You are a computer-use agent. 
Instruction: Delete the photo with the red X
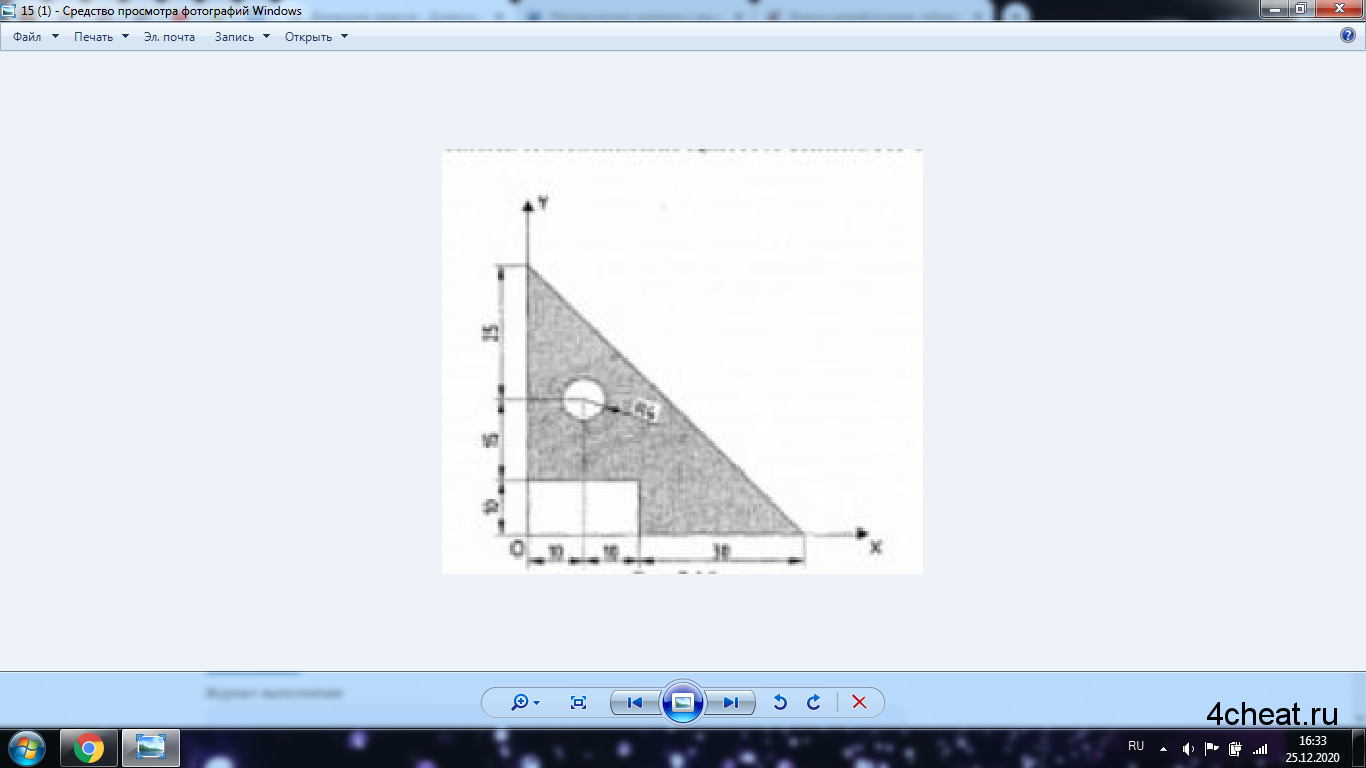pos(859,702)
